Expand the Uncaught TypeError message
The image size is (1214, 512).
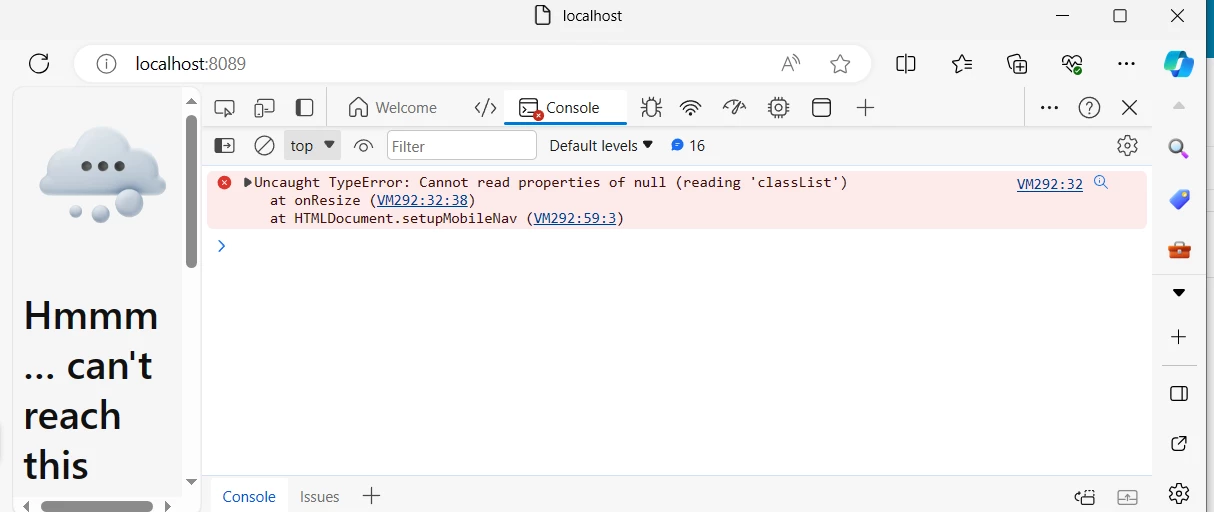click(247, 182)
